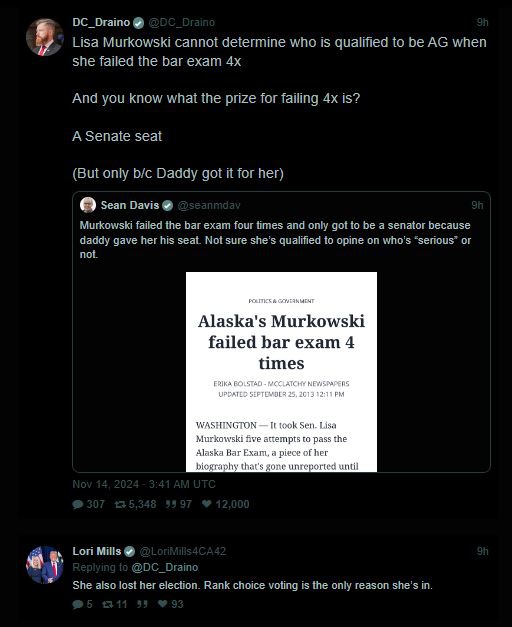Image resolution: width=512 pixels, height=627 pixels.
Task: Open the @DC_Draino handle link at top
Action: tap(182, 22)
